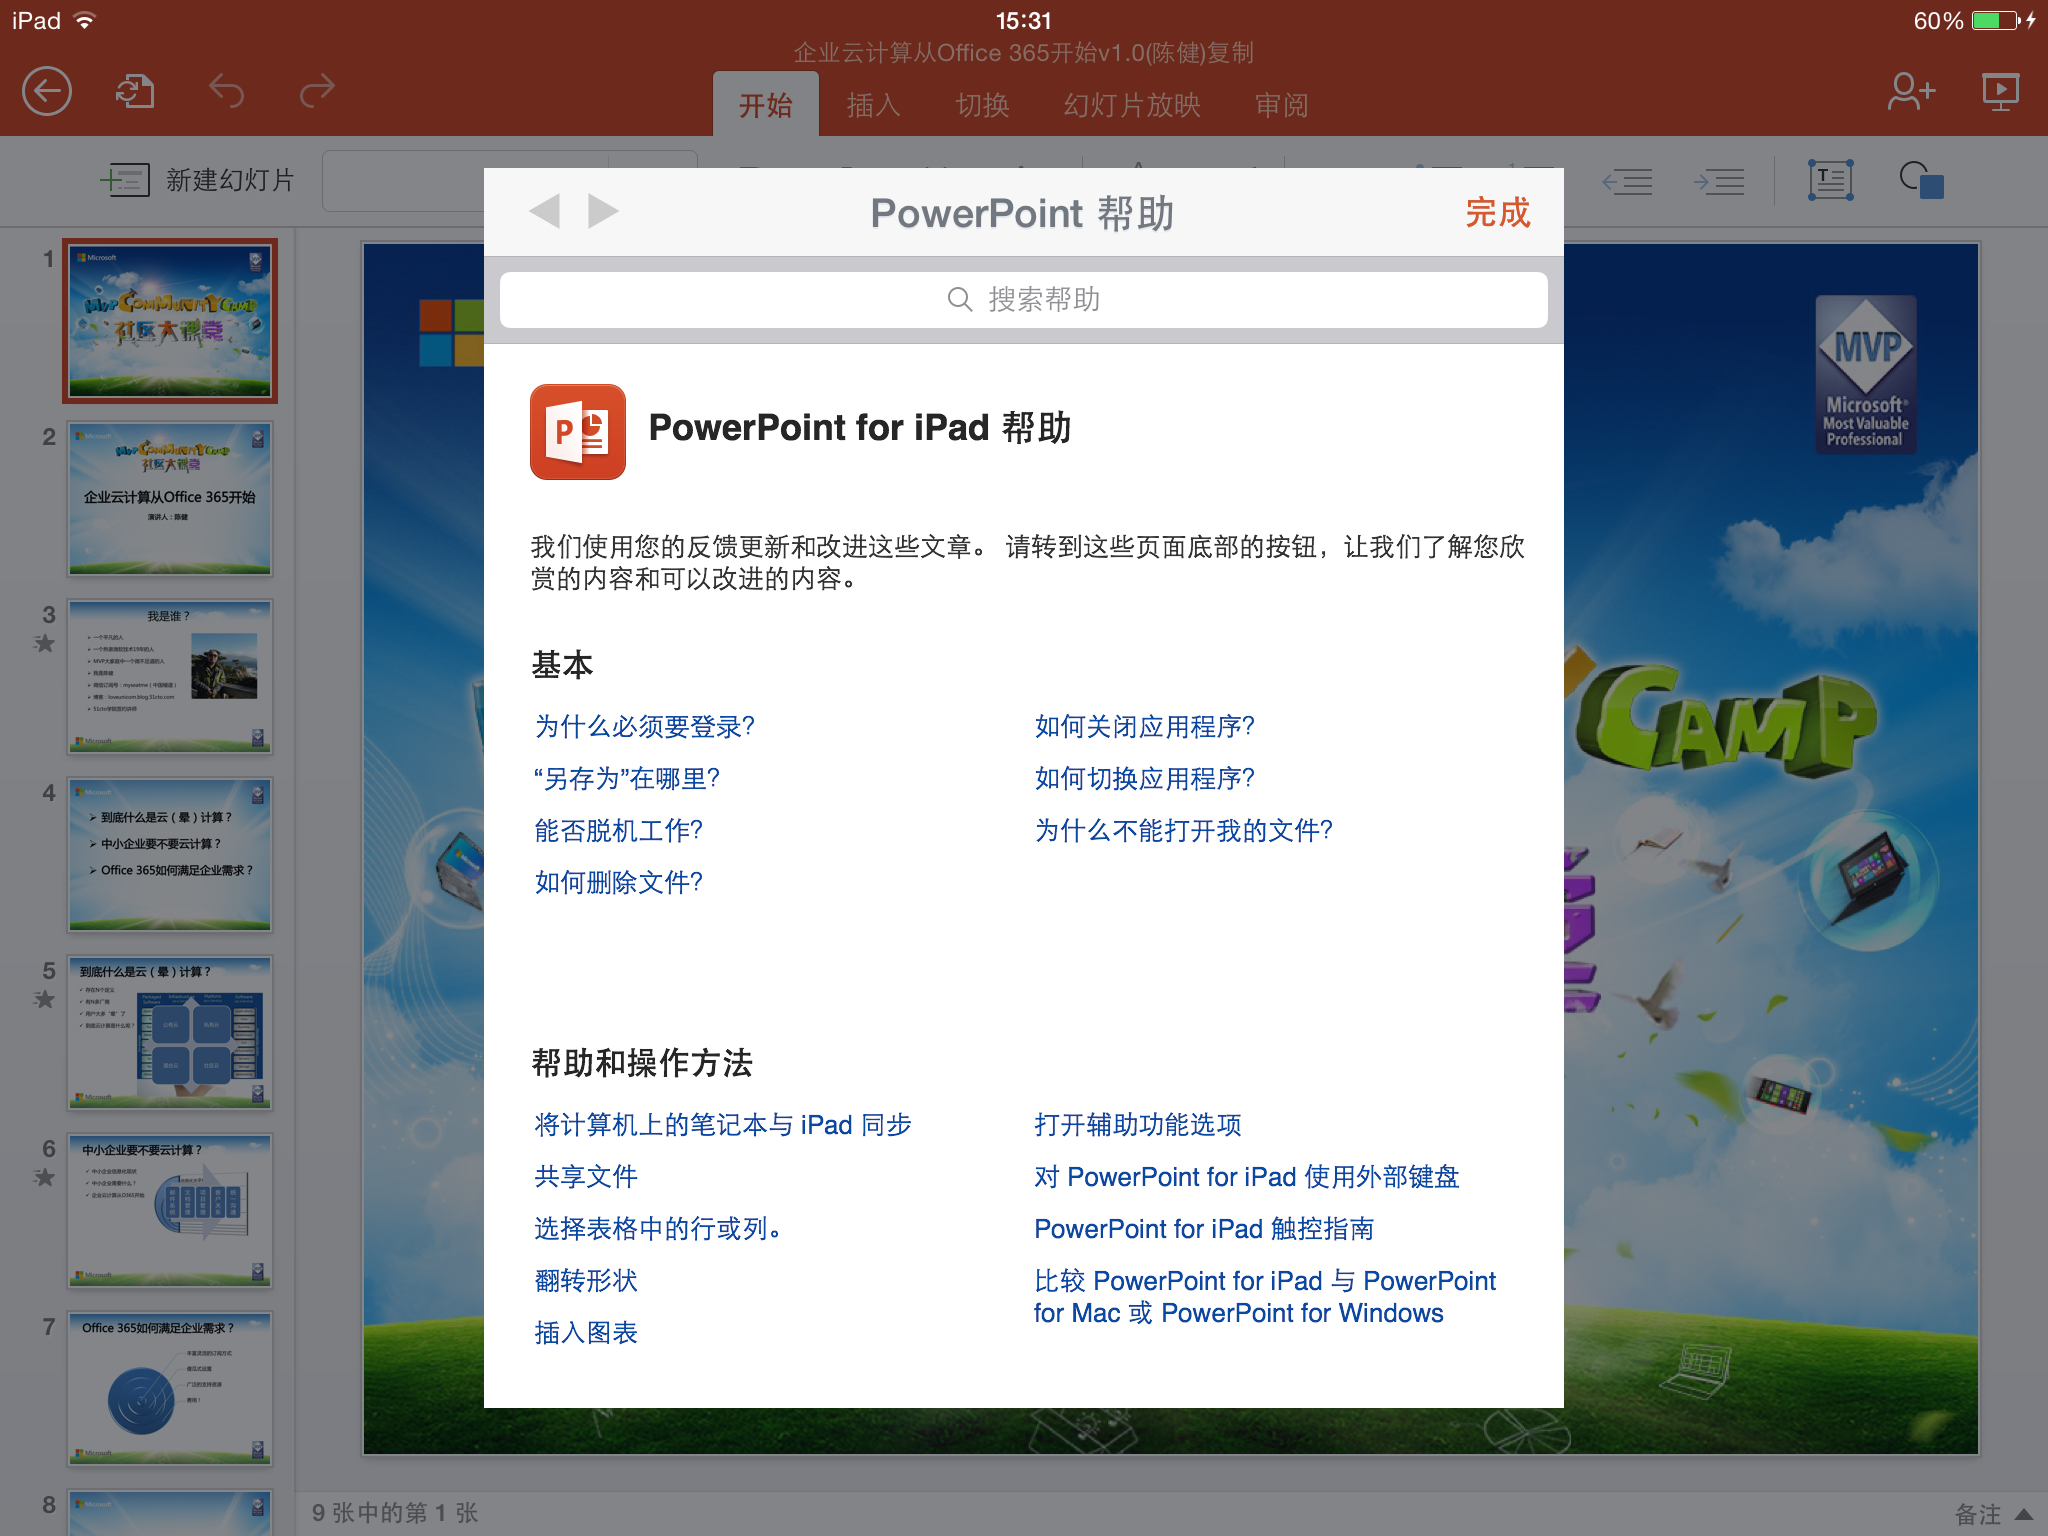The height and width of the screenshot is (1536, 2048).
Task: Open link 打开辅助功能选项
Action: [x=1138, y=1124]
